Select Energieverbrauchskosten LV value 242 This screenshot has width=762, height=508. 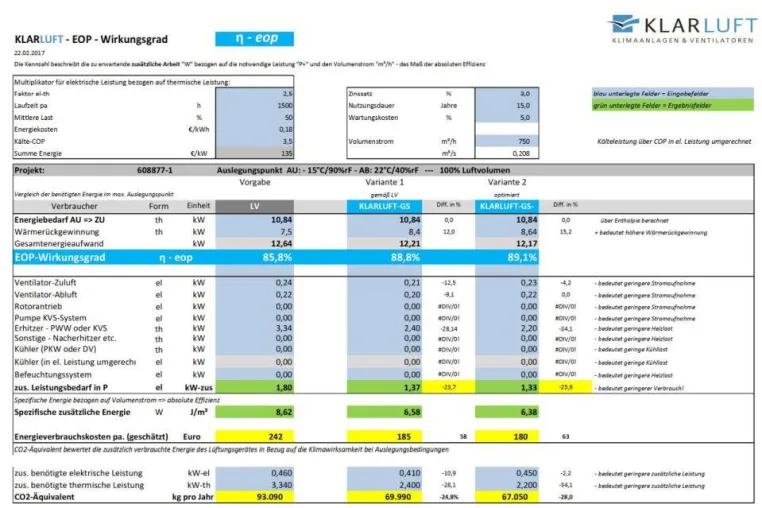[x=255, y=437]
